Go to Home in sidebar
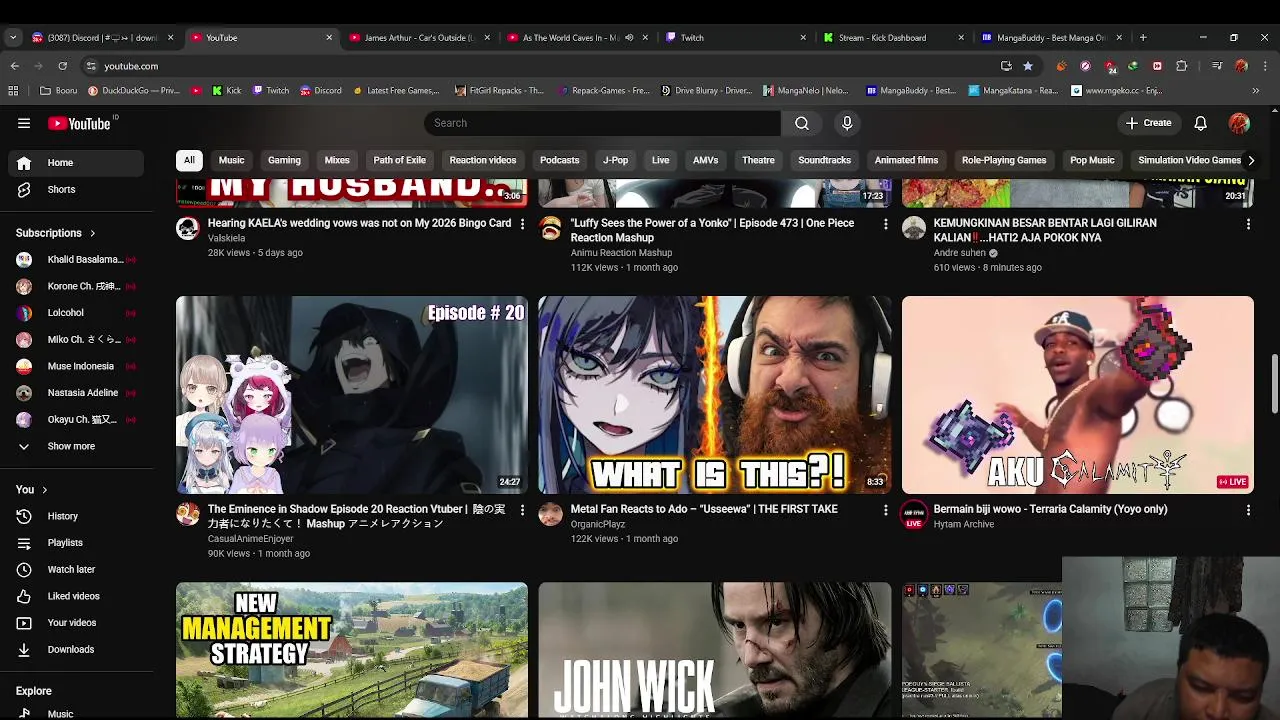The height and width of the screenshot is (720, 1280). click(78, 162)
